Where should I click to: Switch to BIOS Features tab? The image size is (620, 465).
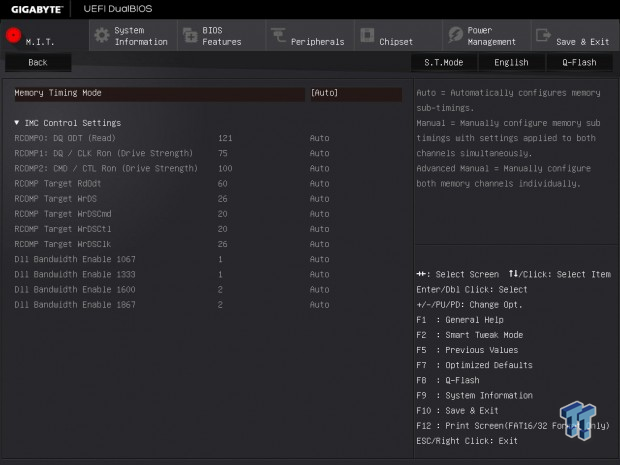[x=221, y=36]
